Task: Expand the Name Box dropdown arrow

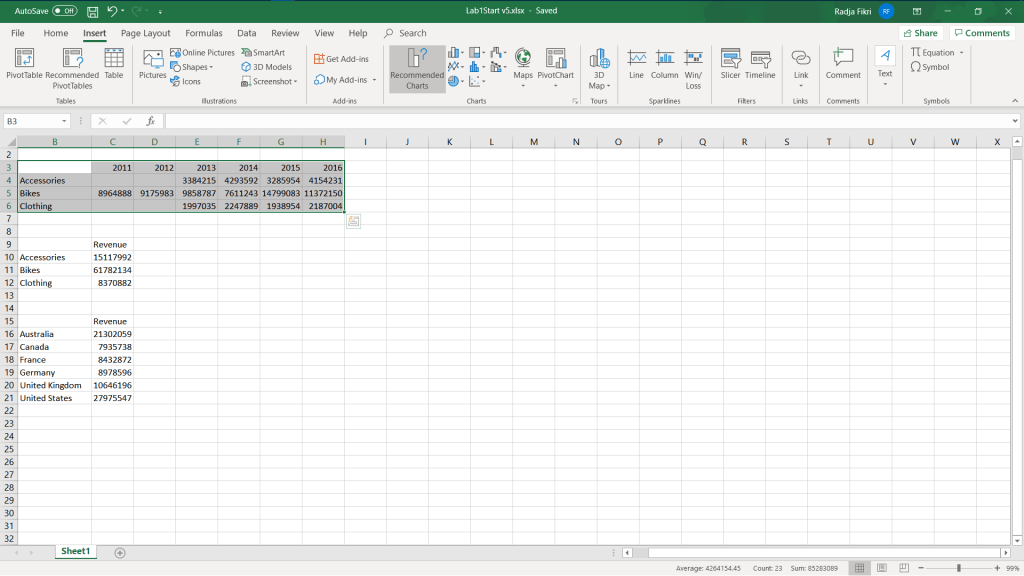Action: pyautogui.click(x=65, y=121)
